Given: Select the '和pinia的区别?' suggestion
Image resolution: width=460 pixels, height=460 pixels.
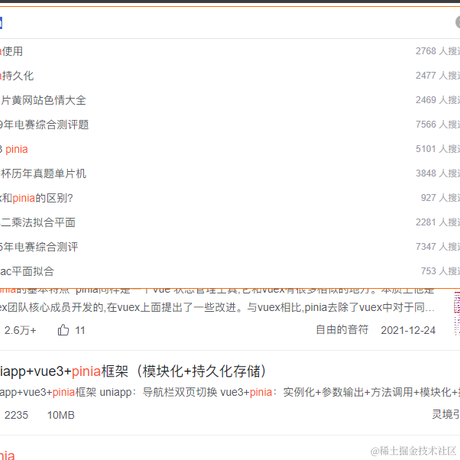Looking at the screenshot, I should point(36,198).
